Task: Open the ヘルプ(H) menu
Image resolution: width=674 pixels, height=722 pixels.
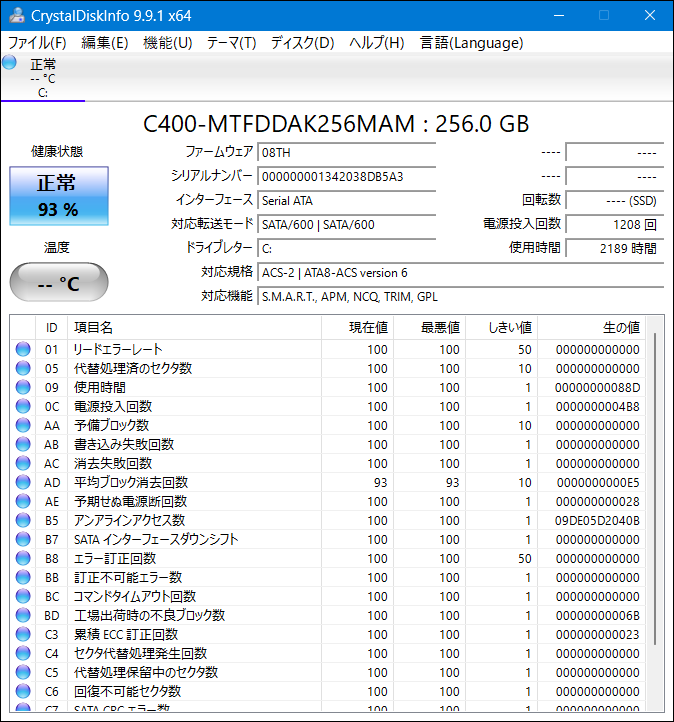Action: (377, 43)
